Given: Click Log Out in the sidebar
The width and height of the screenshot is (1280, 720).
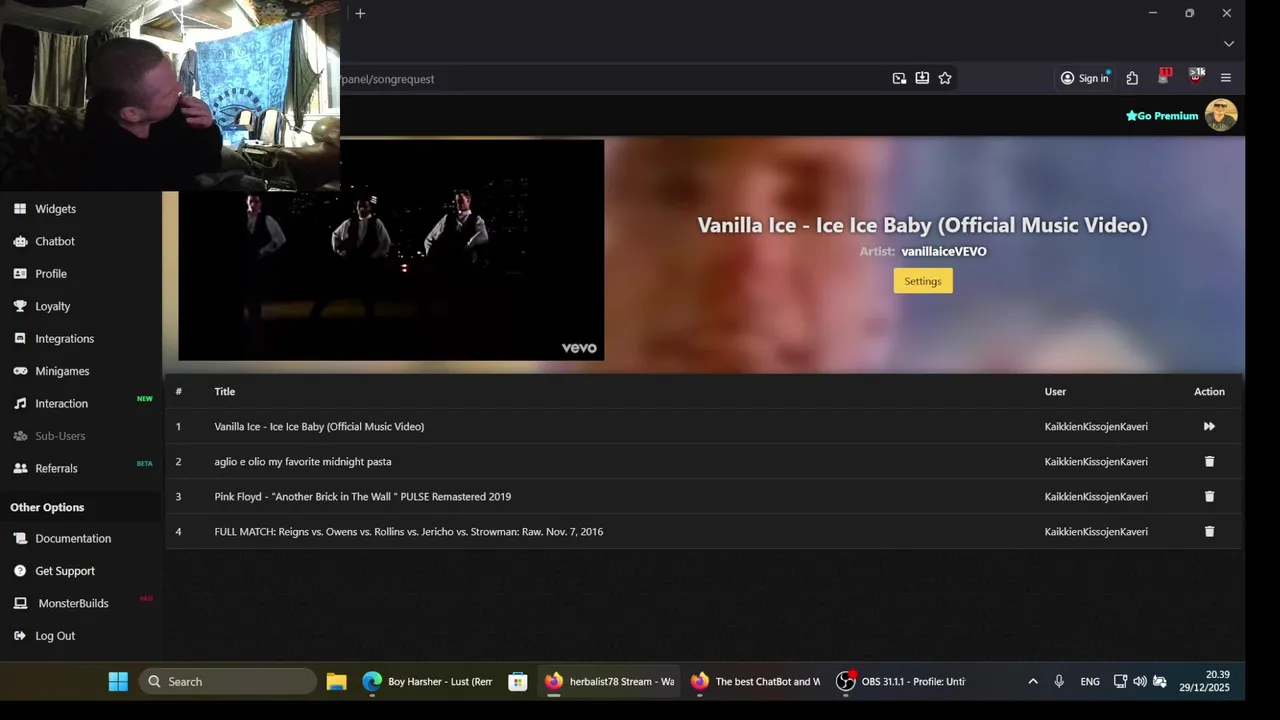Looking at the screenshot, I should pos(55,636).
